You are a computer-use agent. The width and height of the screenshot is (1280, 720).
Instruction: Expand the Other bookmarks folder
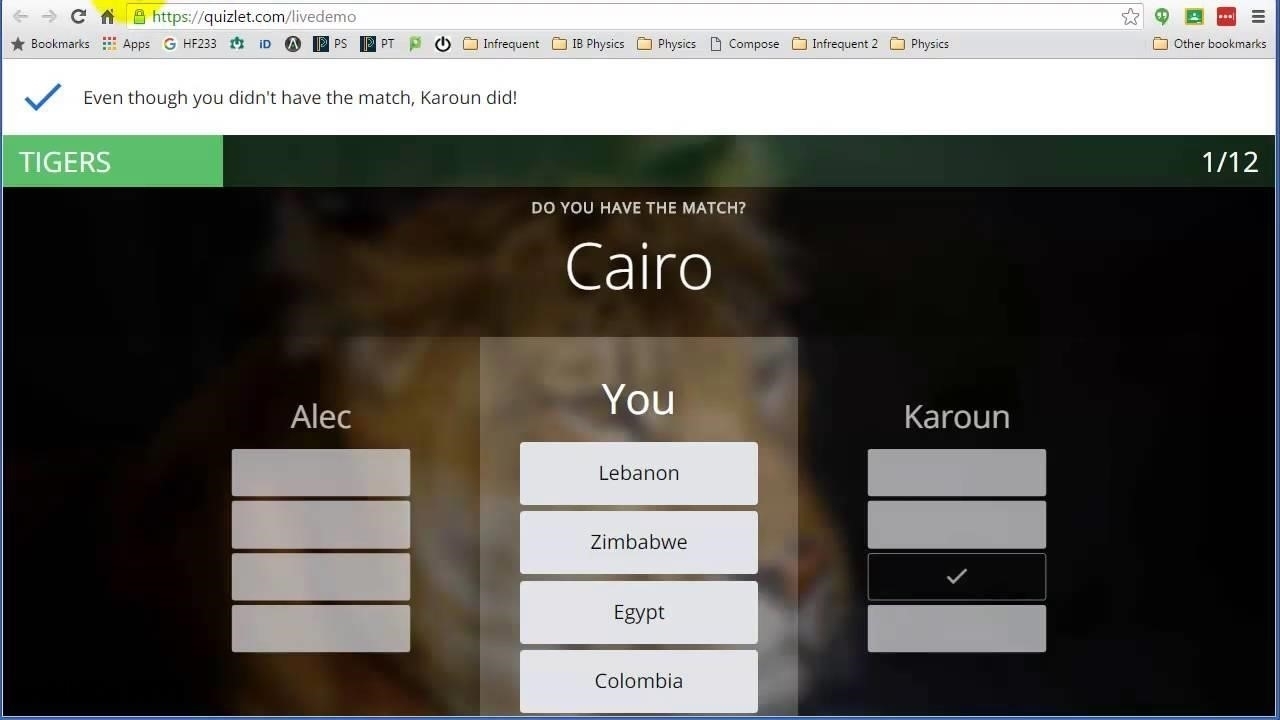(1210, 44)
